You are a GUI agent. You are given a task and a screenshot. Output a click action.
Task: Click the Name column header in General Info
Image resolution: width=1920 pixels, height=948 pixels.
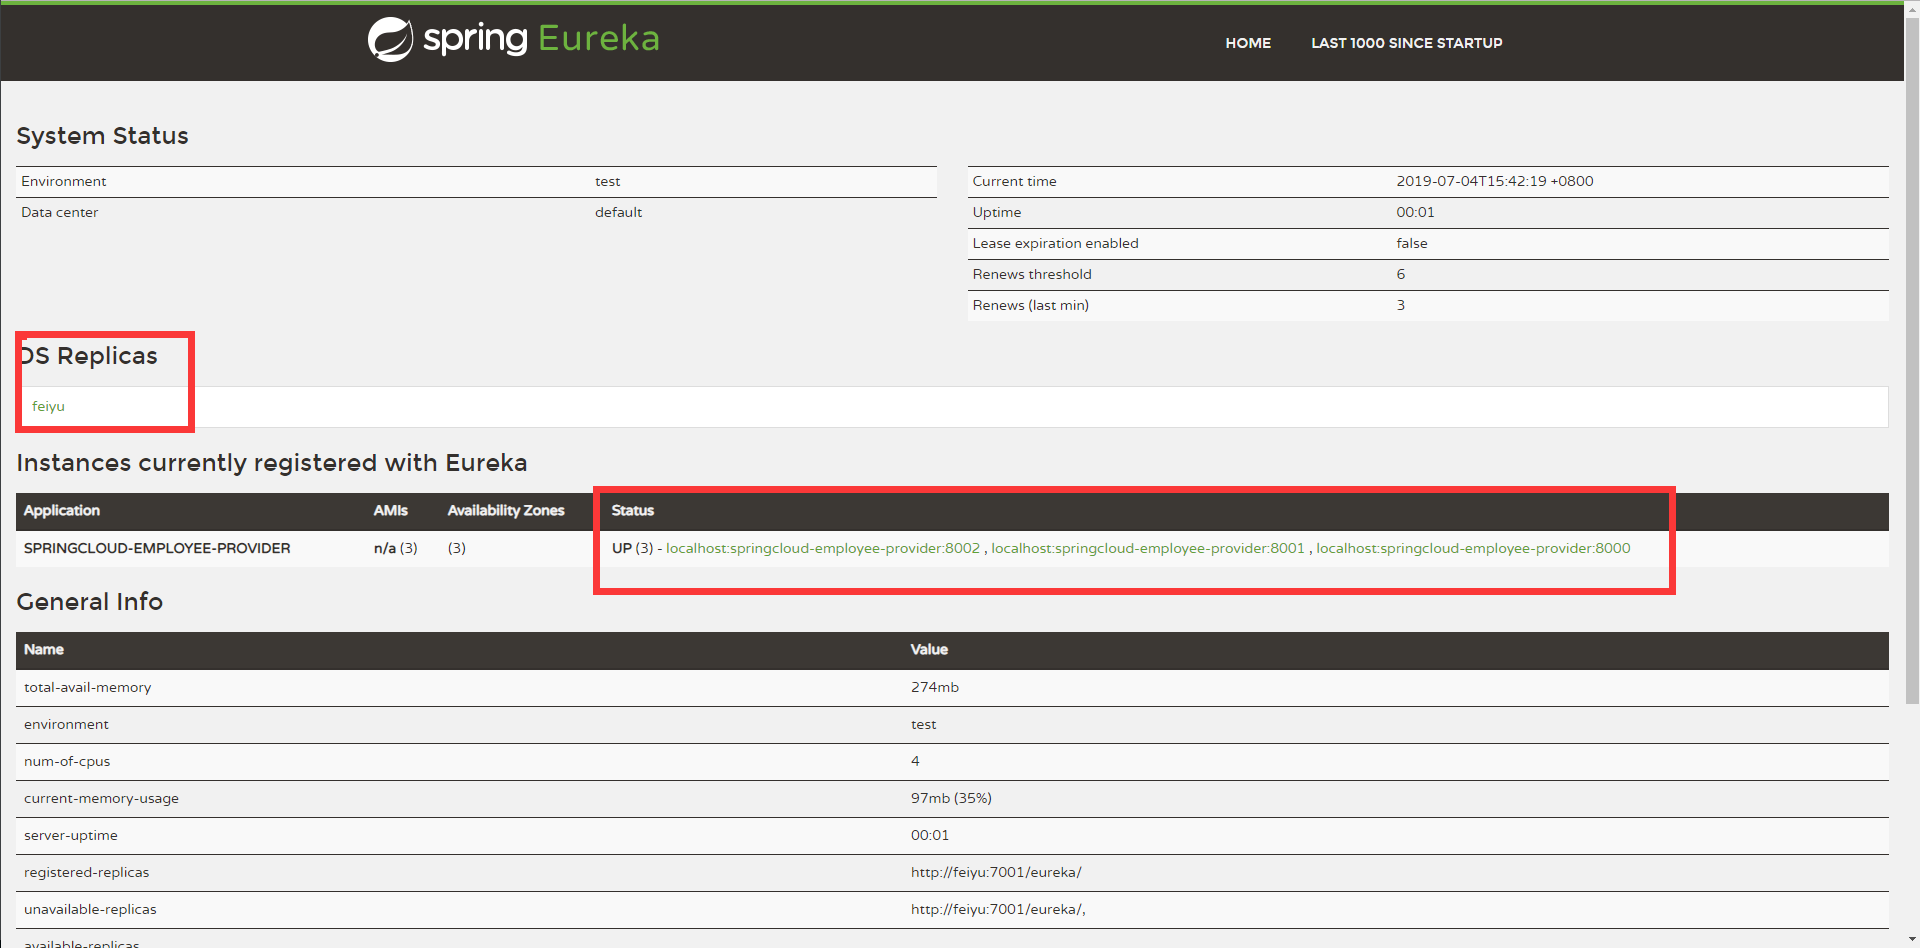click(x=44, y=649)
